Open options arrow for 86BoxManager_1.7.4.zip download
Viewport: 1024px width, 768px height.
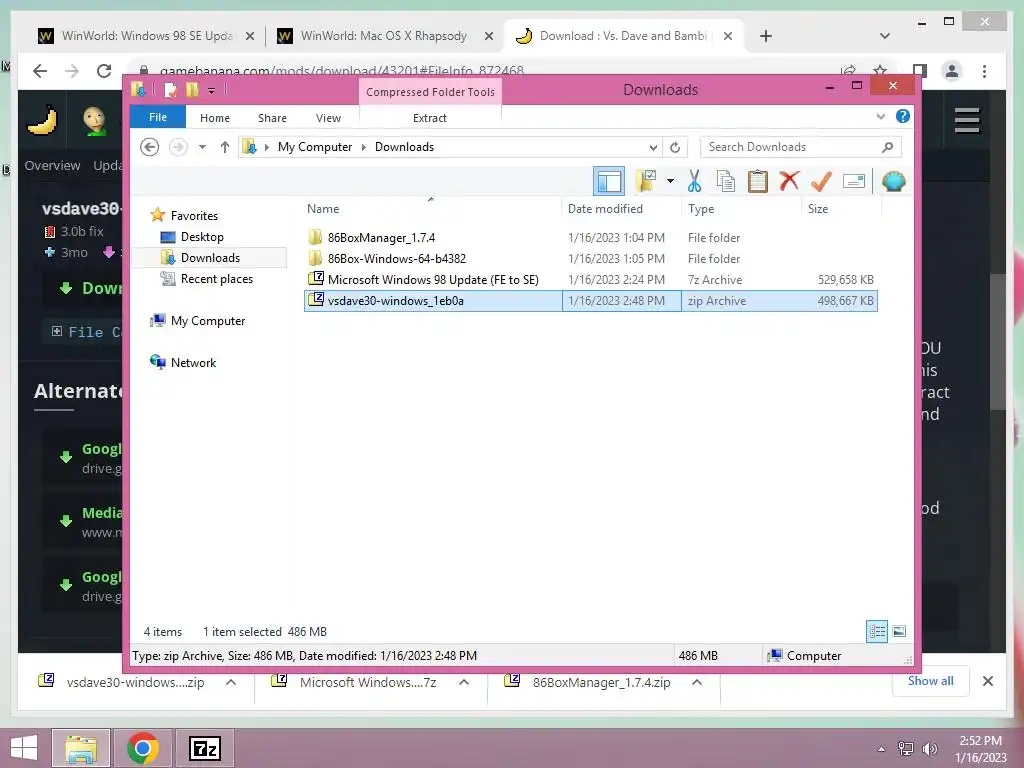[697, 682]
